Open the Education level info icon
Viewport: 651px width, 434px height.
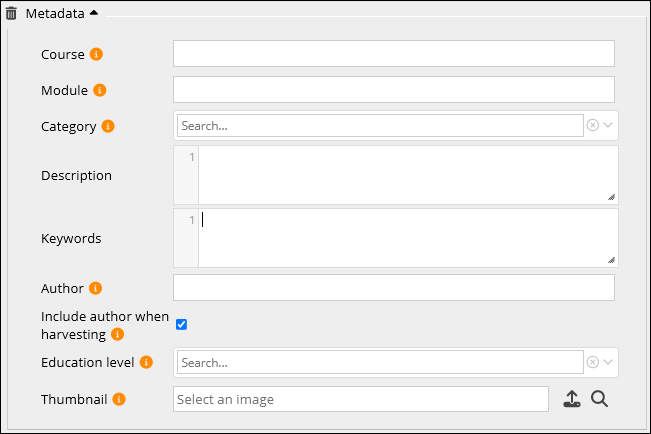(x=146, y=362)
